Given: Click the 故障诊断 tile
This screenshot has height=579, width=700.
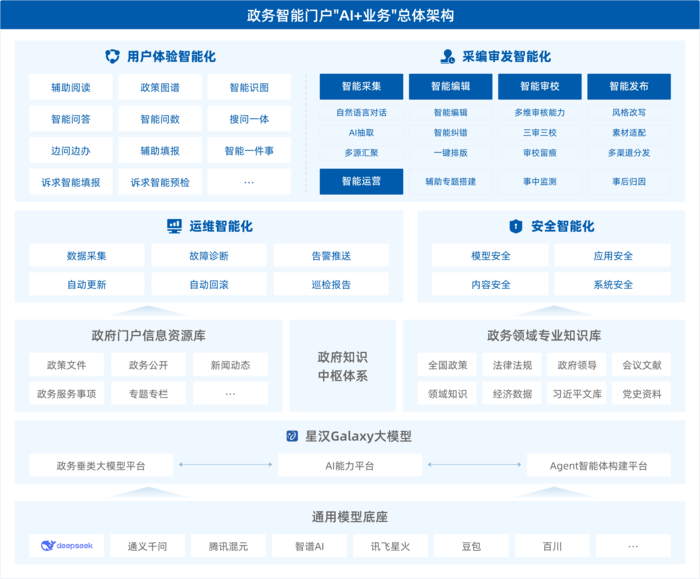Looking at the screenshot, I should pyautogui.click(x=209, y=255).
